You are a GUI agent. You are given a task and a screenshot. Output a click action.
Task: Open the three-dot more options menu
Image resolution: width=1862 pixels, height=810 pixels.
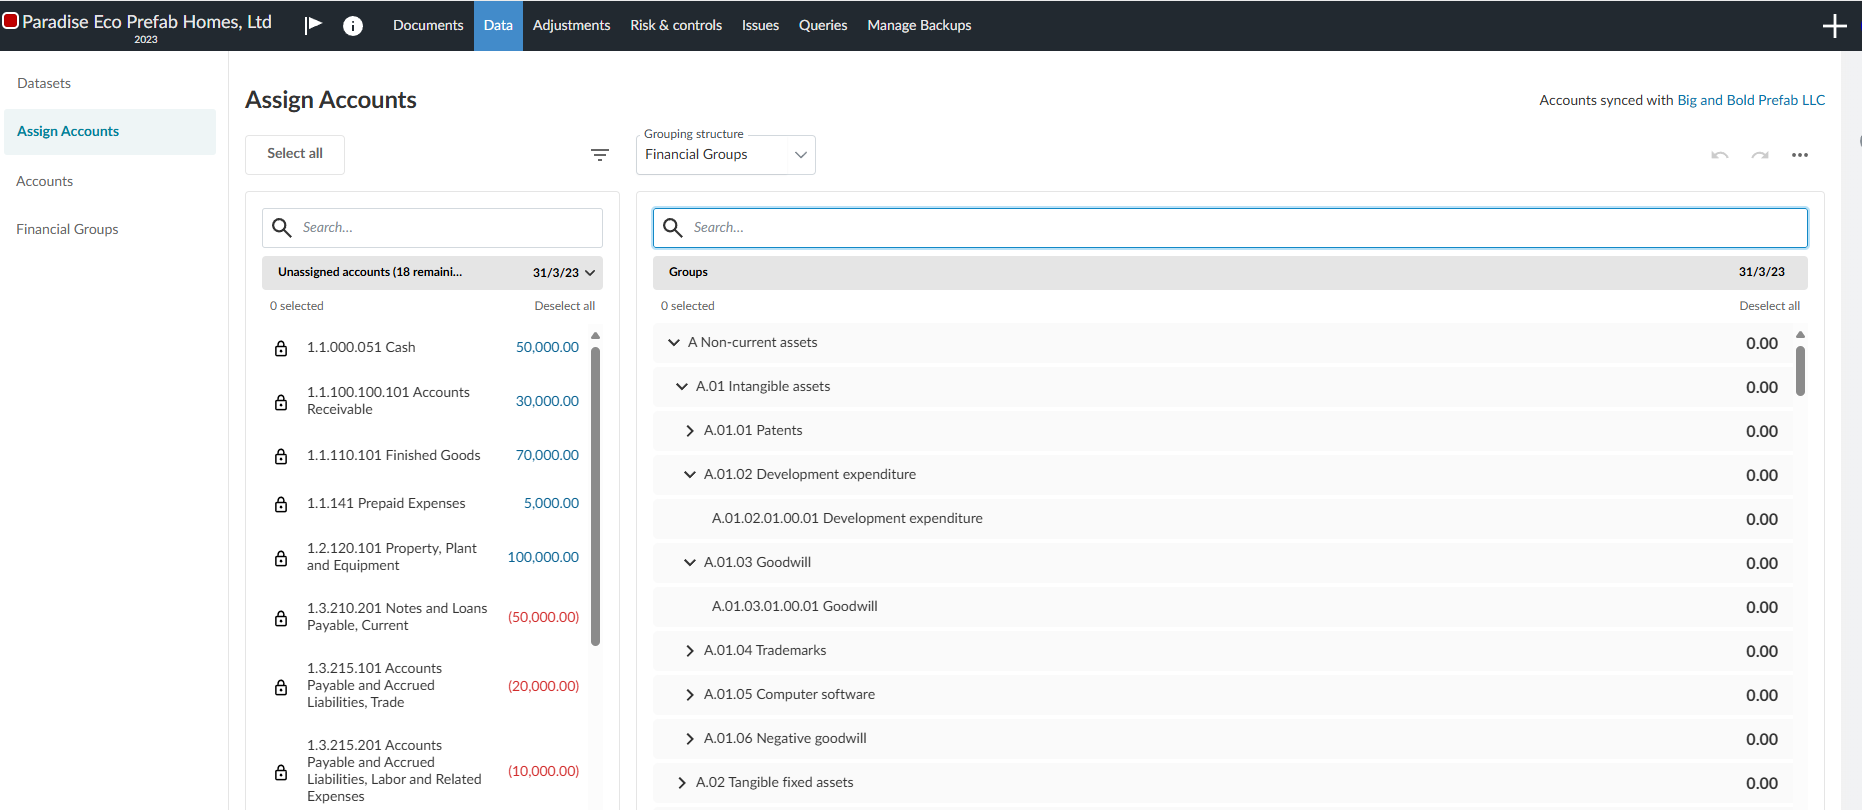tap(1800, 155)
